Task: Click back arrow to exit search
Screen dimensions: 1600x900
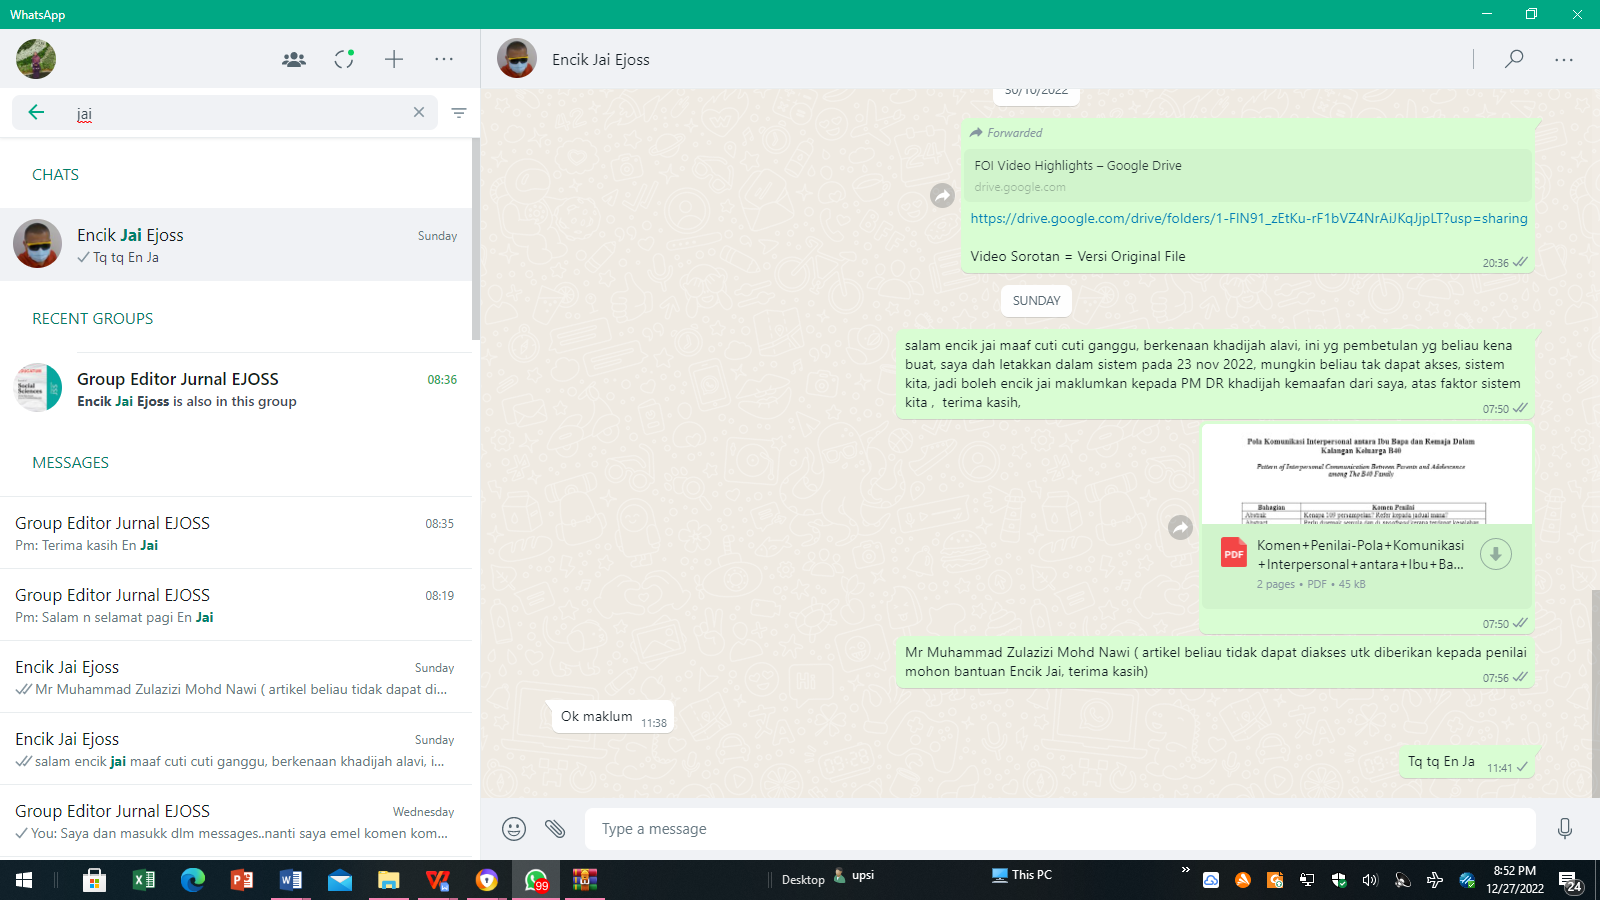Action: [37, 113]
